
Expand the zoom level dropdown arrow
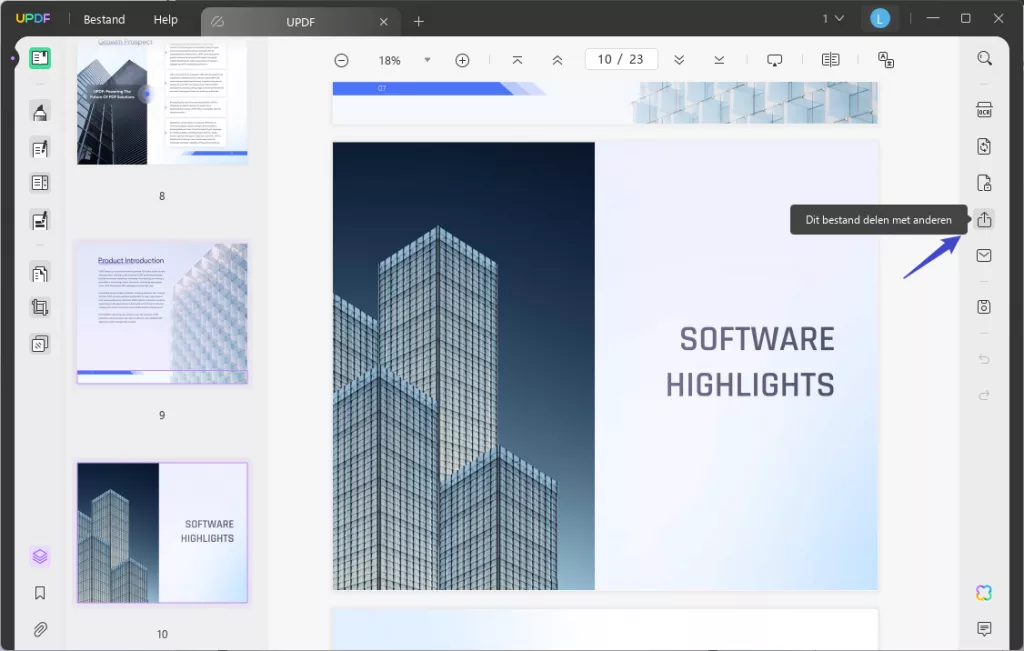427,60
